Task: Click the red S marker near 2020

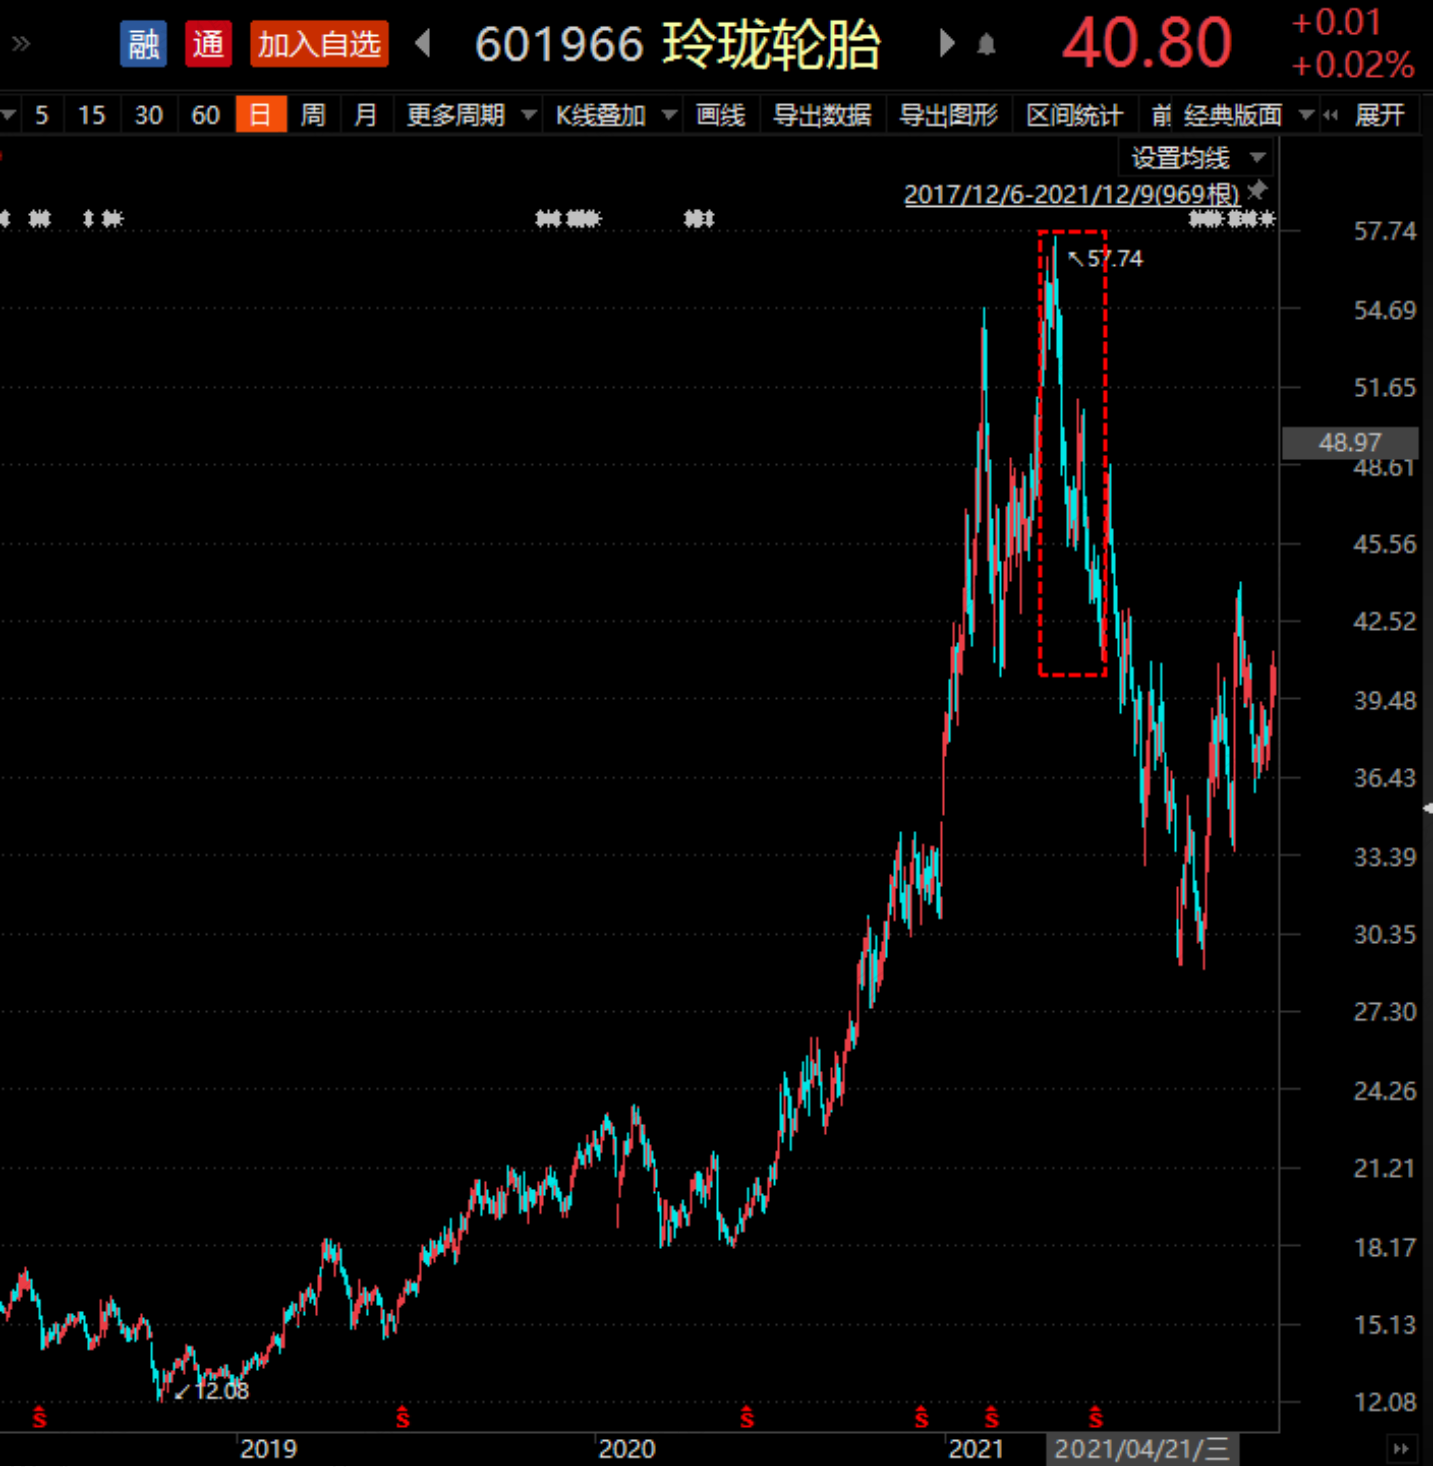Action: 747,1416
